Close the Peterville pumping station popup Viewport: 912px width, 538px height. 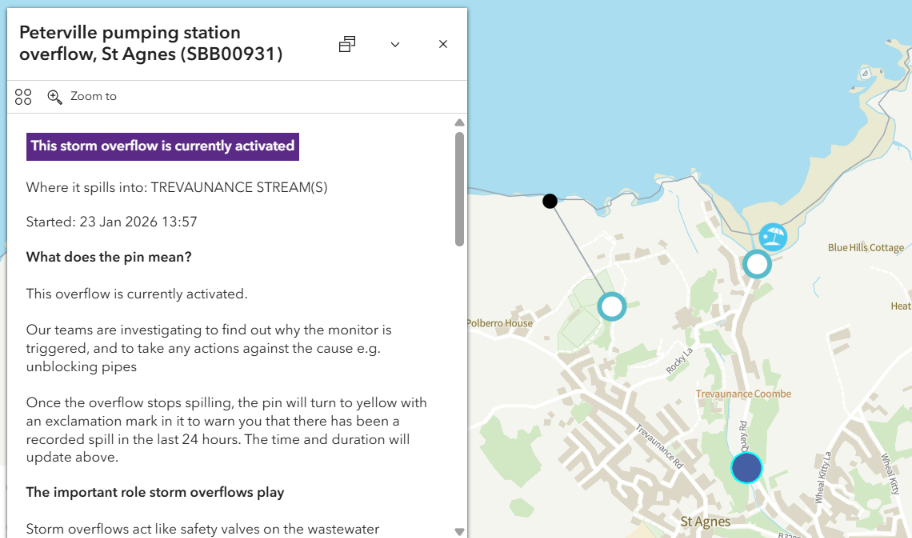(x=443, y=44)
